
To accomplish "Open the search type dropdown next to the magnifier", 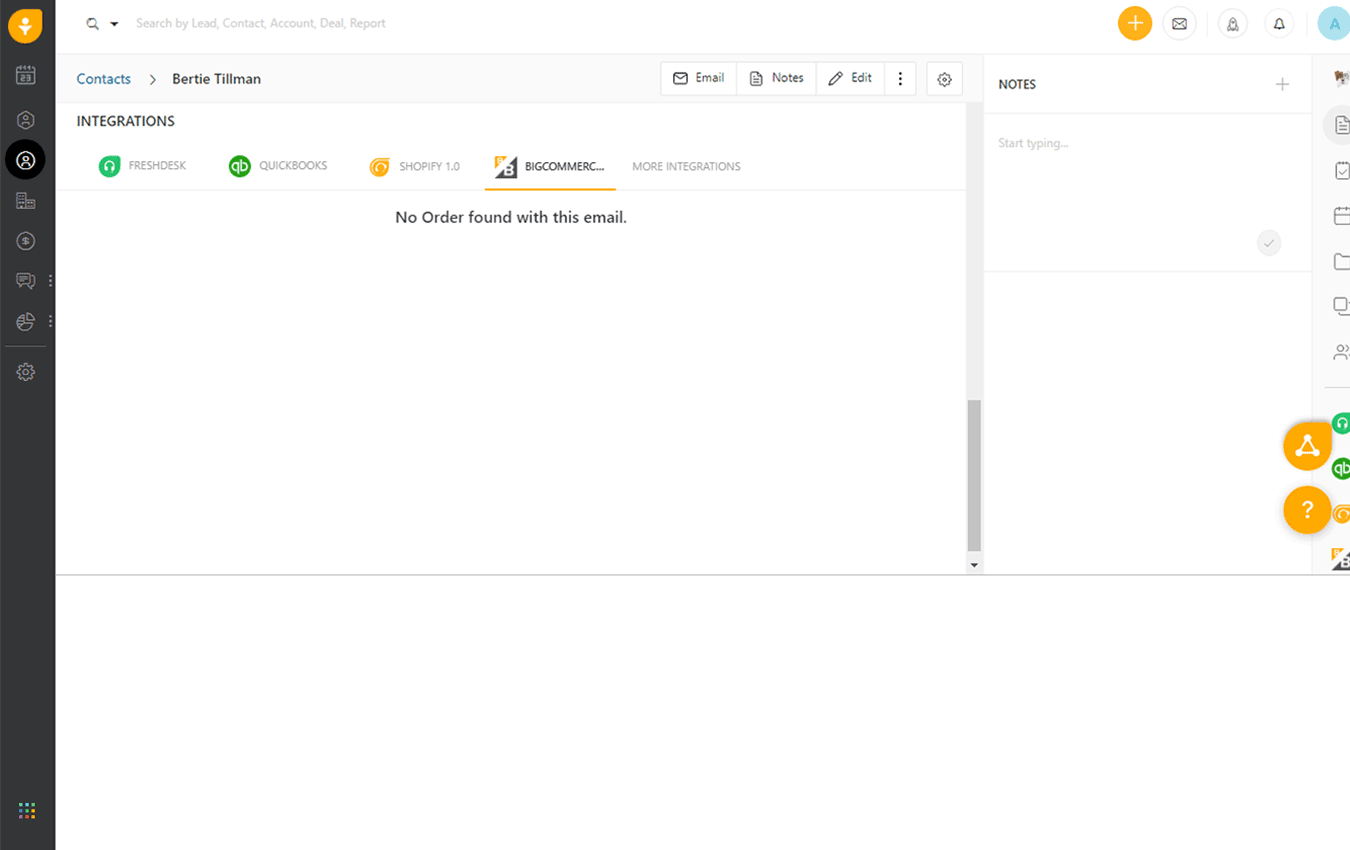I will [113, 22].
